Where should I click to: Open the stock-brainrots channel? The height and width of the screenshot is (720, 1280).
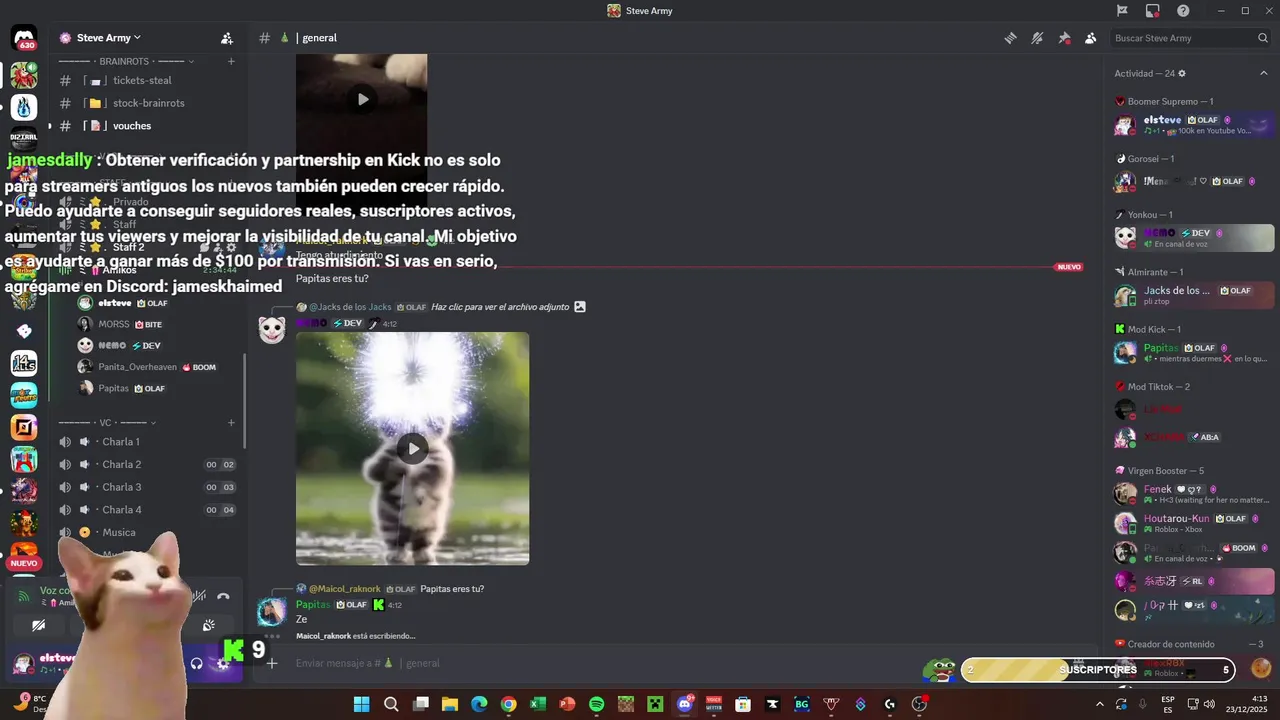click(148, 103)
